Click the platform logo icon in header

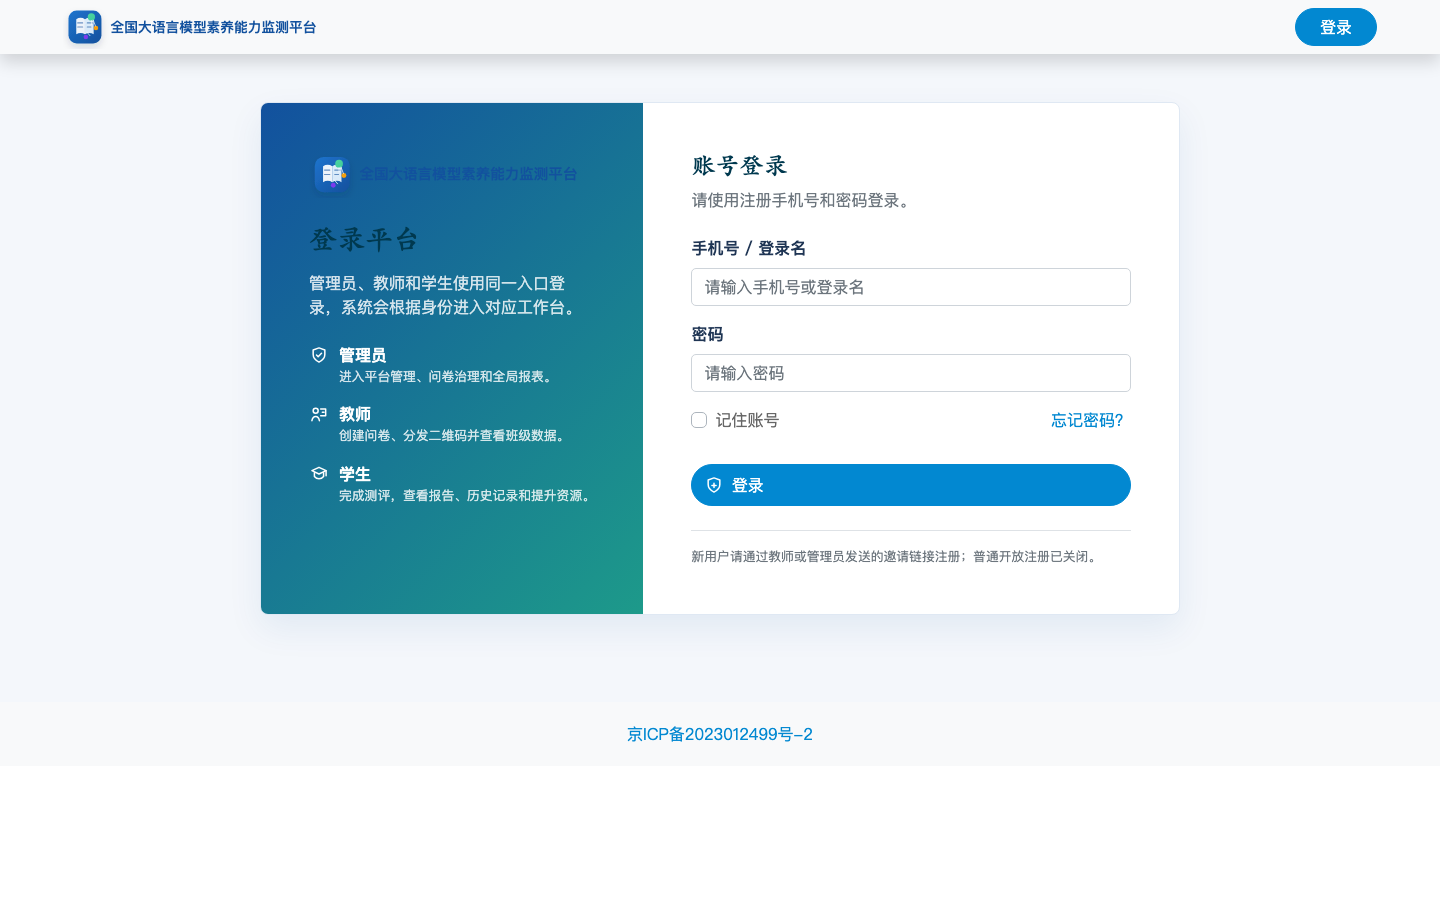pos(85,27)
